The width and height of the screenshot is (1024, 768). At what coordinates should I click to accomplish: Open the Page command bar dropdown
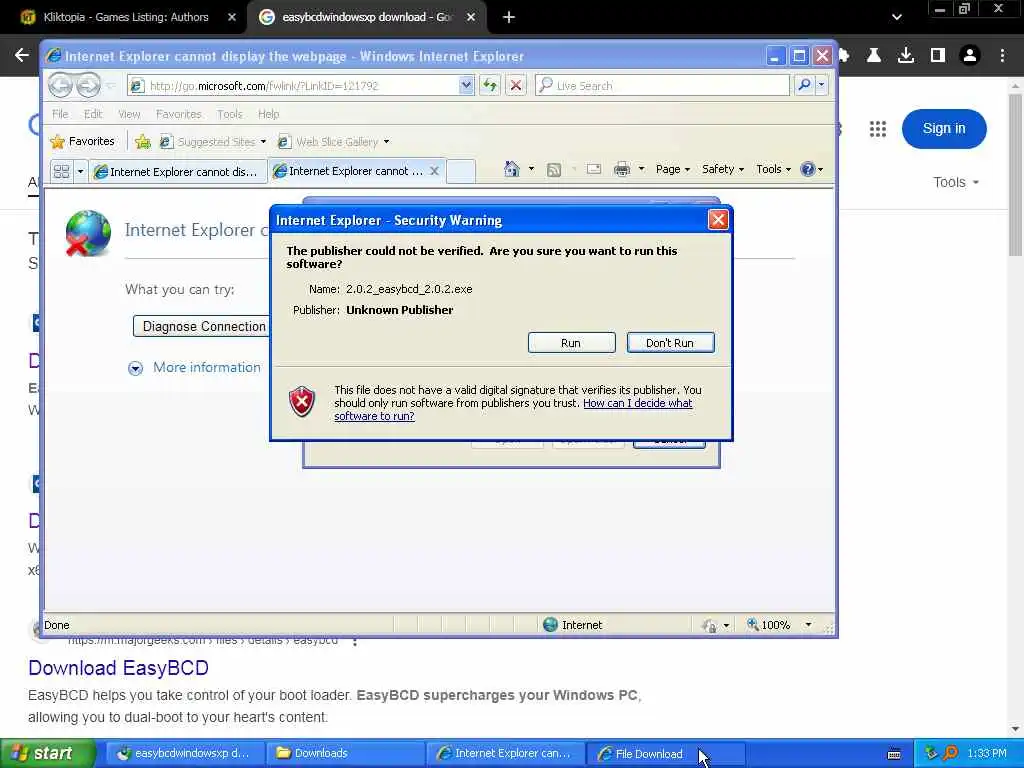[673, 169]
